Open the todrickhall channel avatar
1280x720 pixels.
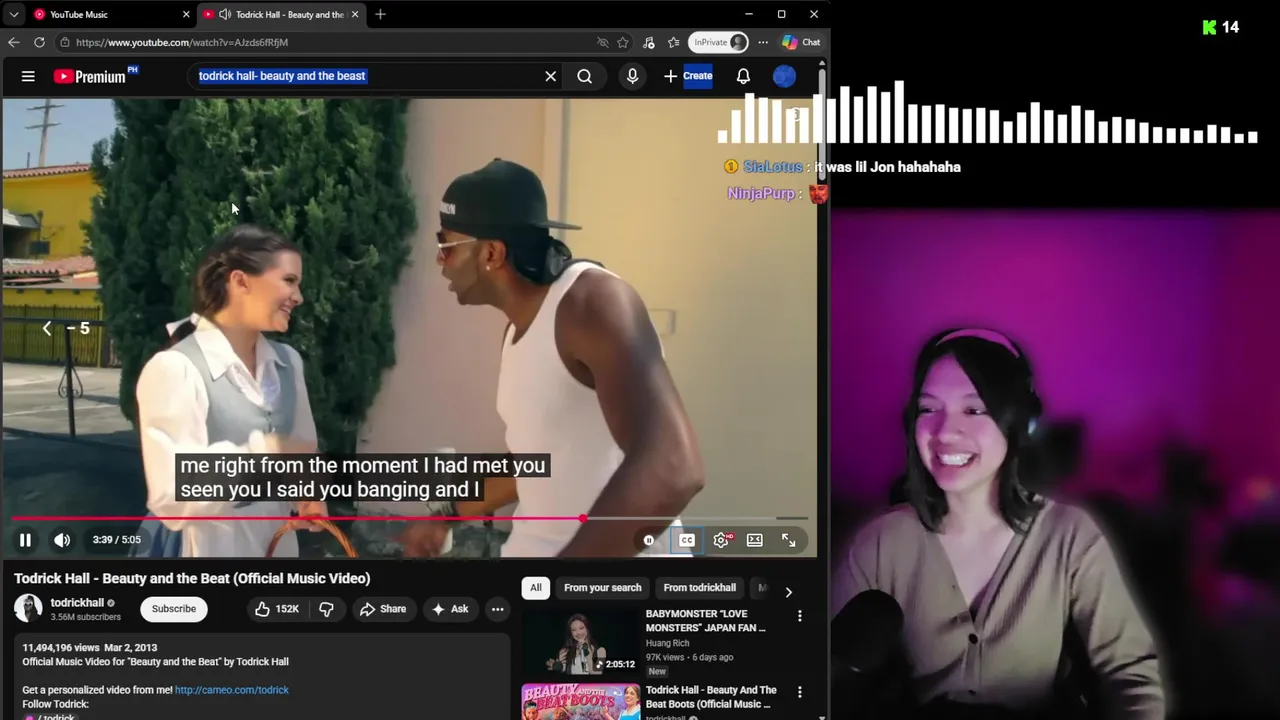pyautogui.click(x=28, y=608)
